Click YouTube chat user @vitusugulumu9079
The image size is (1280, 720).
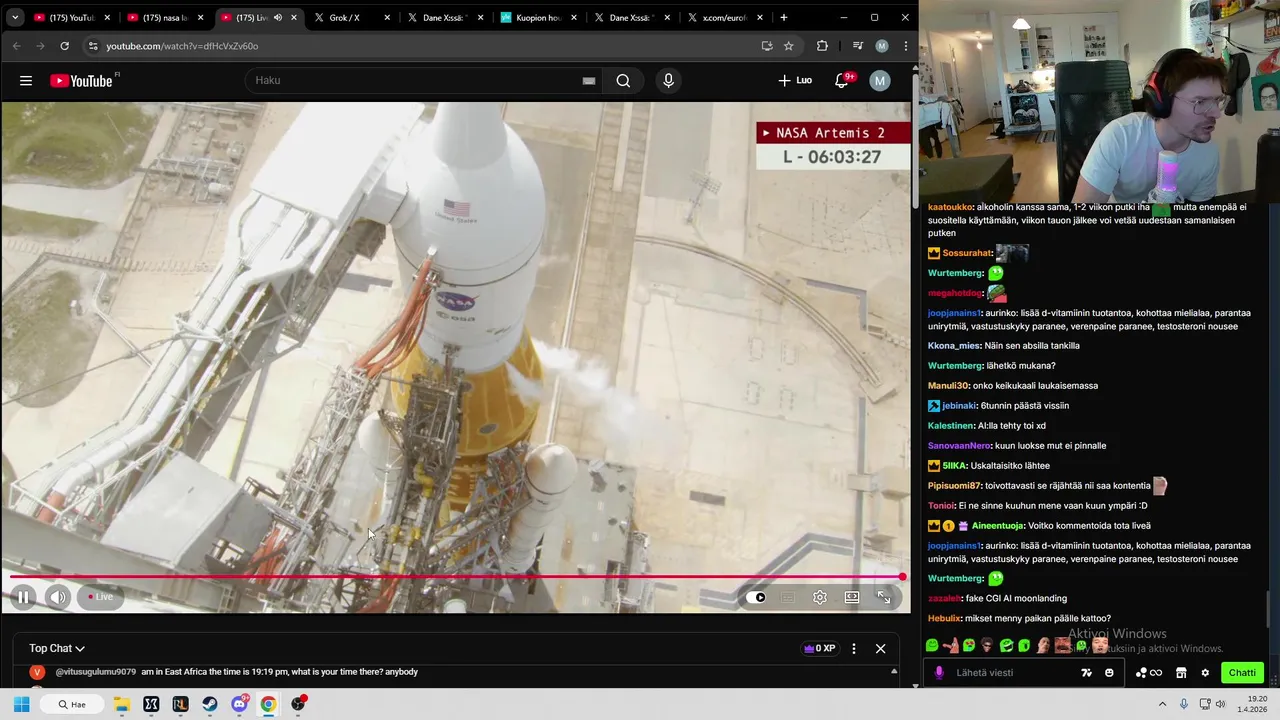96,672
